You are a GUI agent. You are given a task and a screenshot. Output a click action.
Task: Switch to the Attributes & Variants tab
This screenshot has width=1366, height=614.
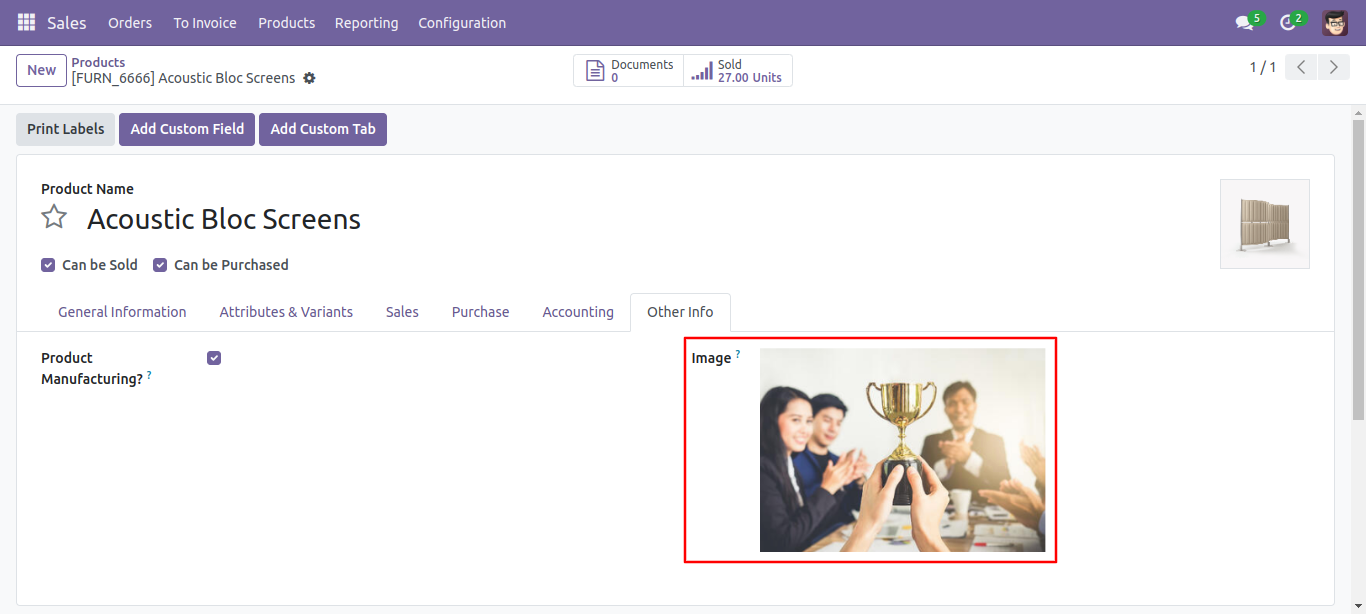coord(286,312)
